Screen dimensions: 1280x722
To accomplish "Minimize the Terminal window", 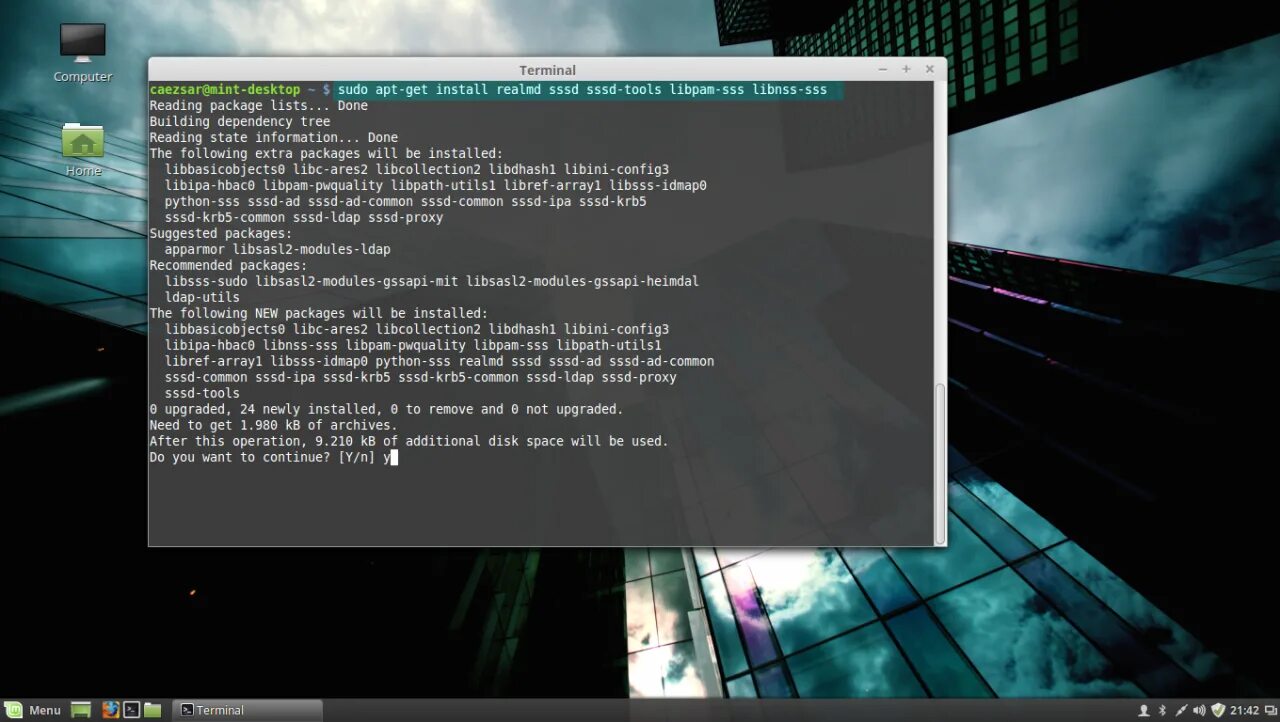I will coord(883,69).
